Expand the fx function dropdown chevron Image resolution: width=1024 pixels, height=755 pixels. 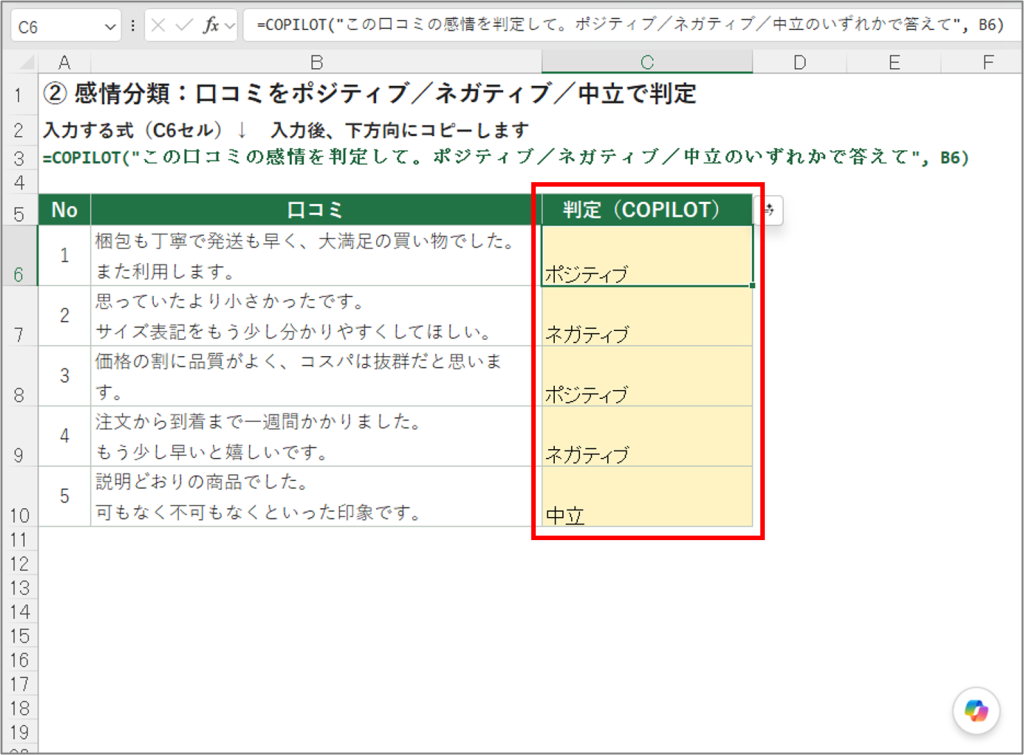pos(229,26)
